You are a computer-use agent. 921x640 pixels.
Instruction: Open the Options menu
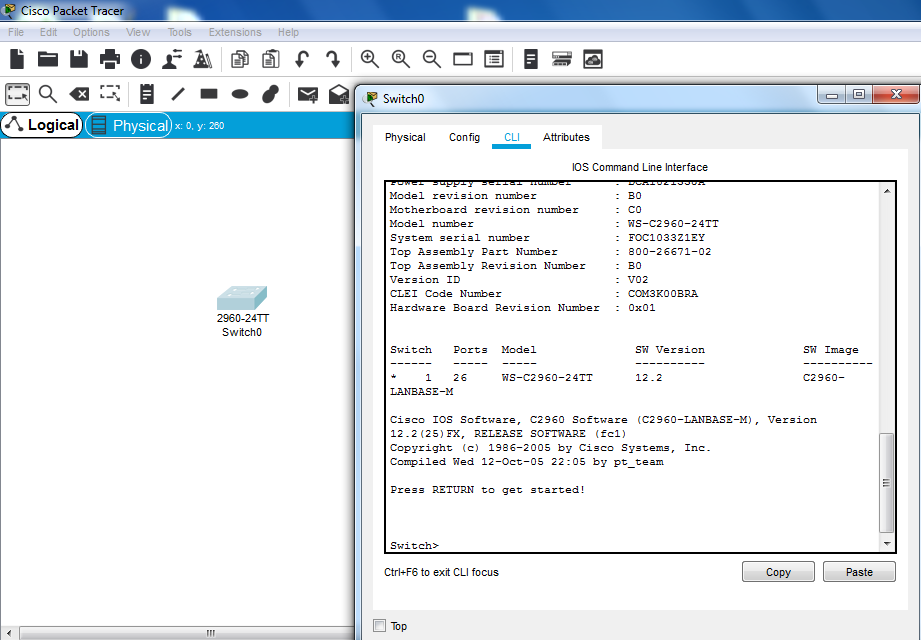[91, 32]
